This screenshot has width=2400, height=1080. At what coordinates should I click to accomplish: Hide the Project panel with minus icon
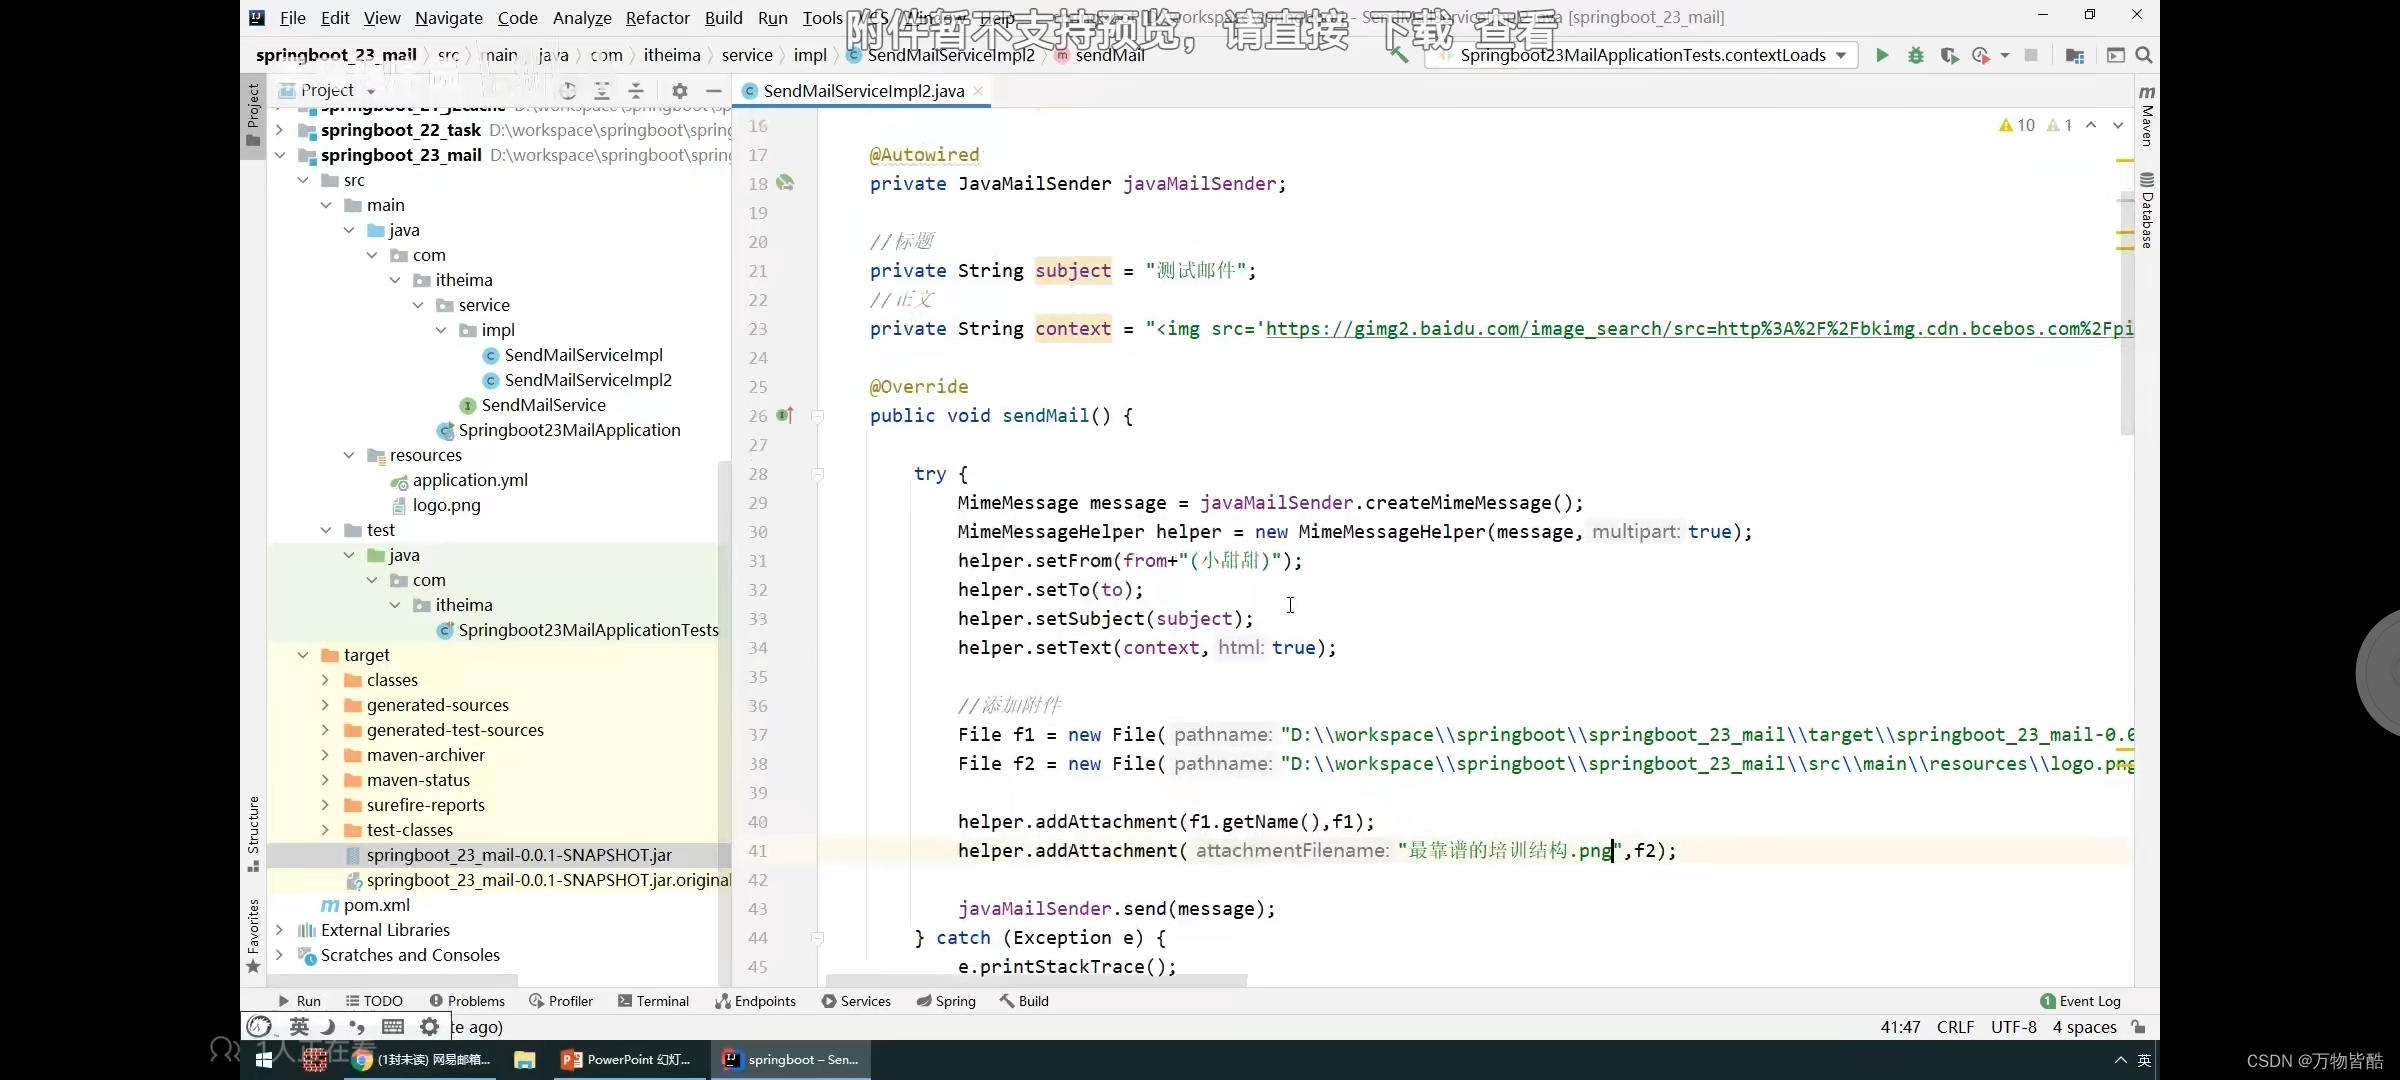tap(714, 90)
